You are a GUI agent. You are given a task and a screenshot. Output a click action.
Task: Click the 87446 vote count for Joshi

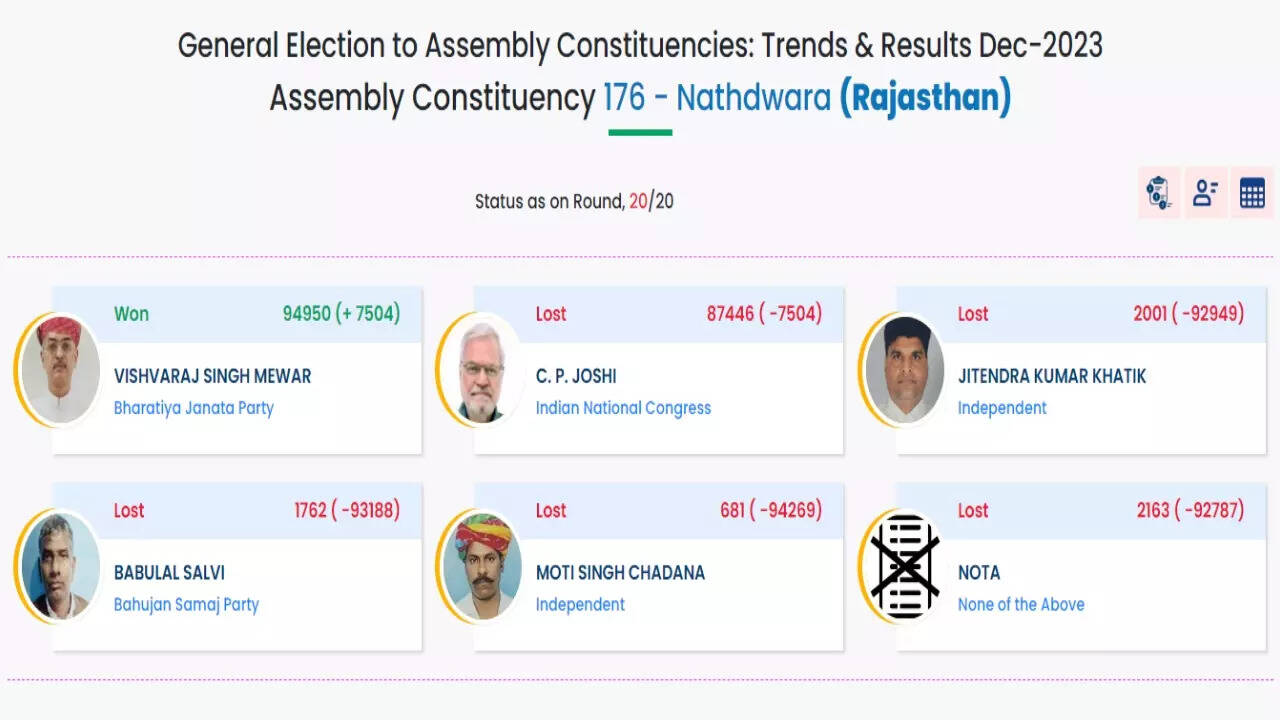(729, 314)
